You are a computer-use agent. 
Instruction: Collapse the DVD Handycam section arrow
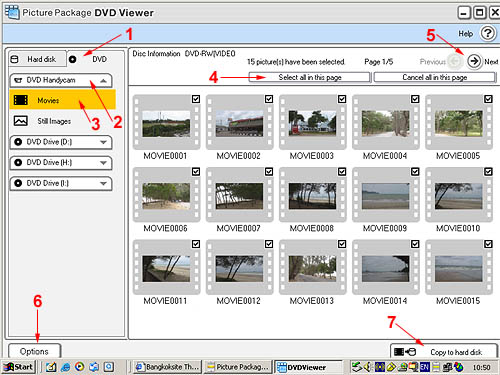(103, 81)
